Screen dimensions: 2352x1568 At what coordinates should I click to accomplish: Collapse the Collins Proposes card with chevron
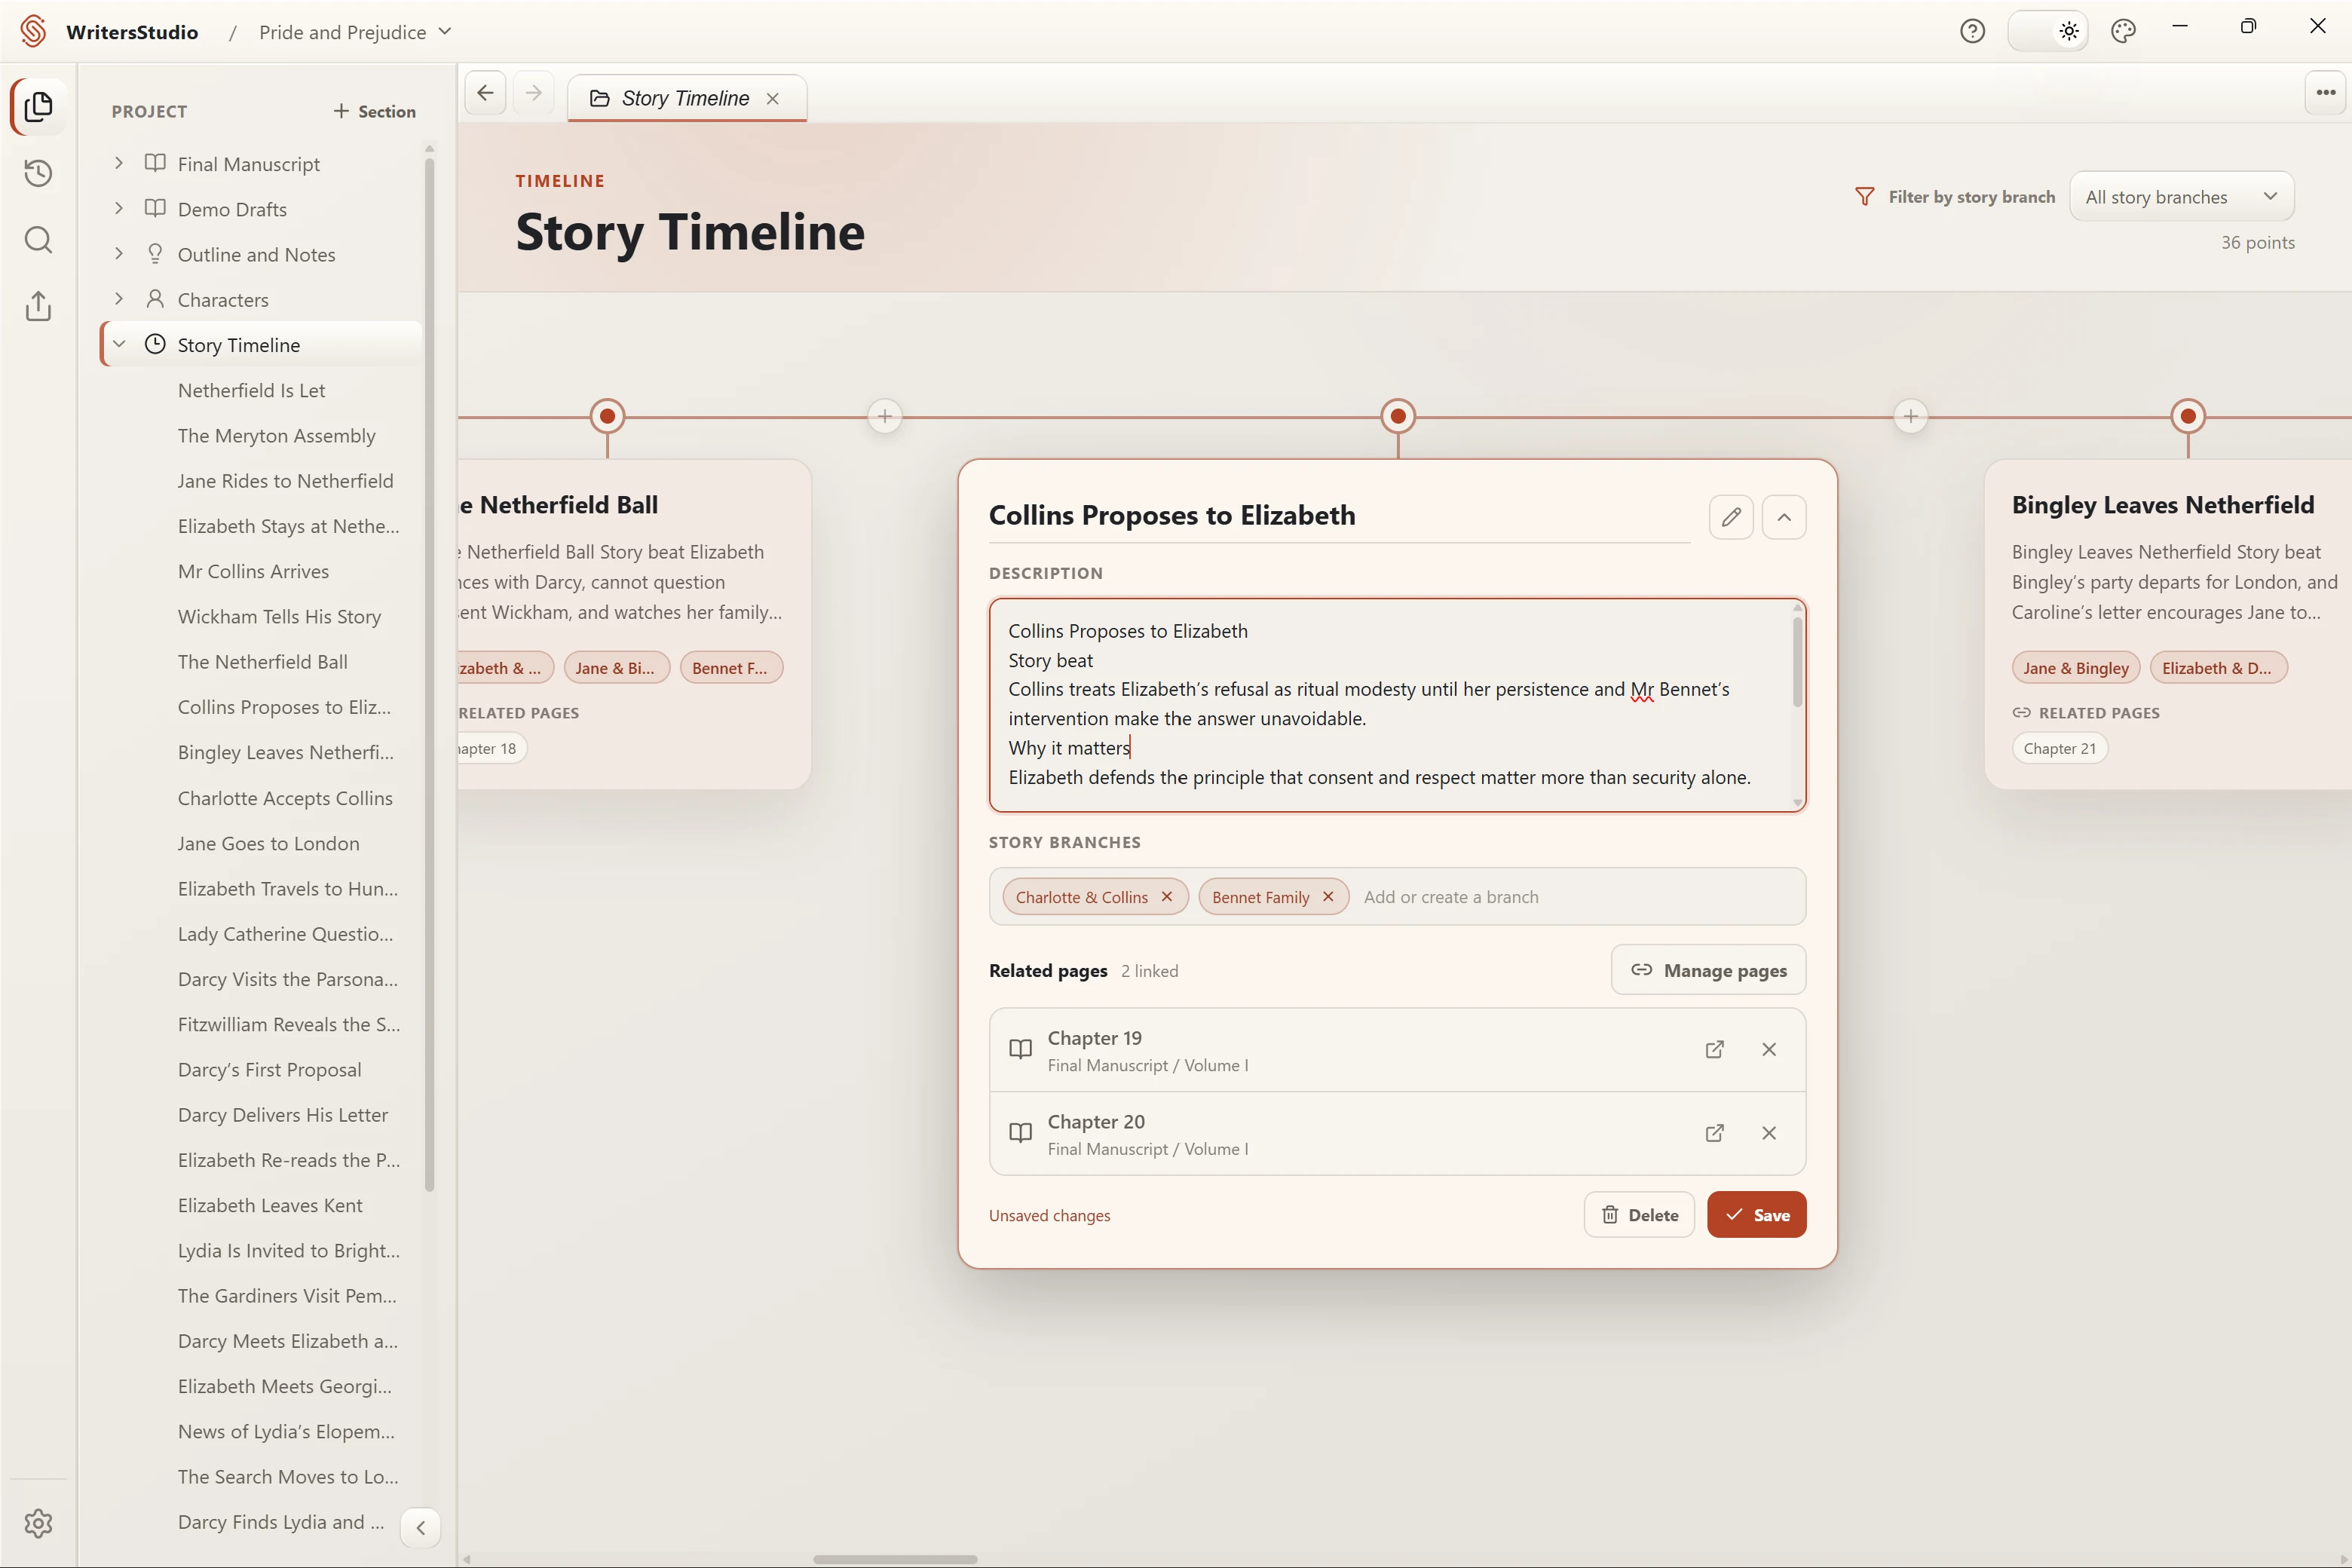(x=1784, y=517)
